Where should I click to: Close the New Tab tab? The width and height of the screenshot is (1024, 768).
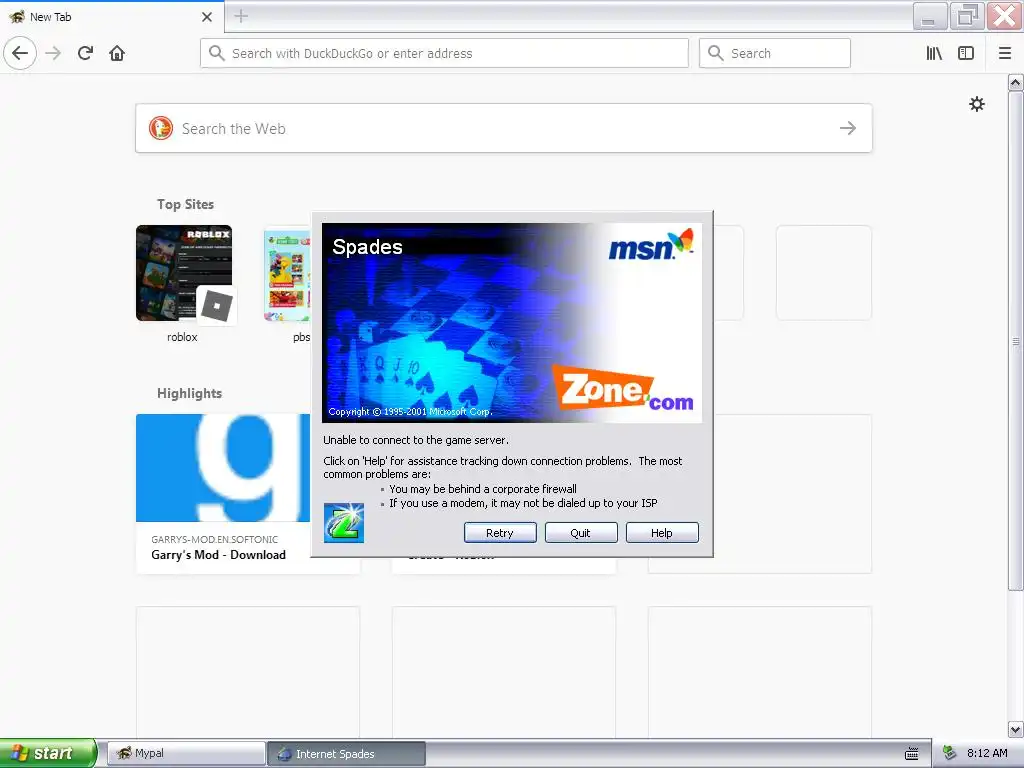pyautogui.click(x=207, y=17)
